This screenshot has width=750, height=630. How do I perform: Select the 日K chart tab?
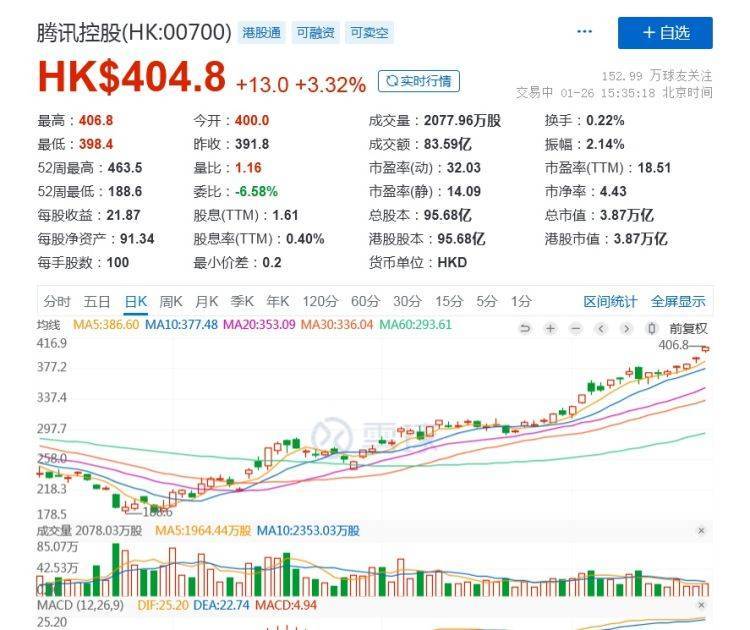[136, 301]
